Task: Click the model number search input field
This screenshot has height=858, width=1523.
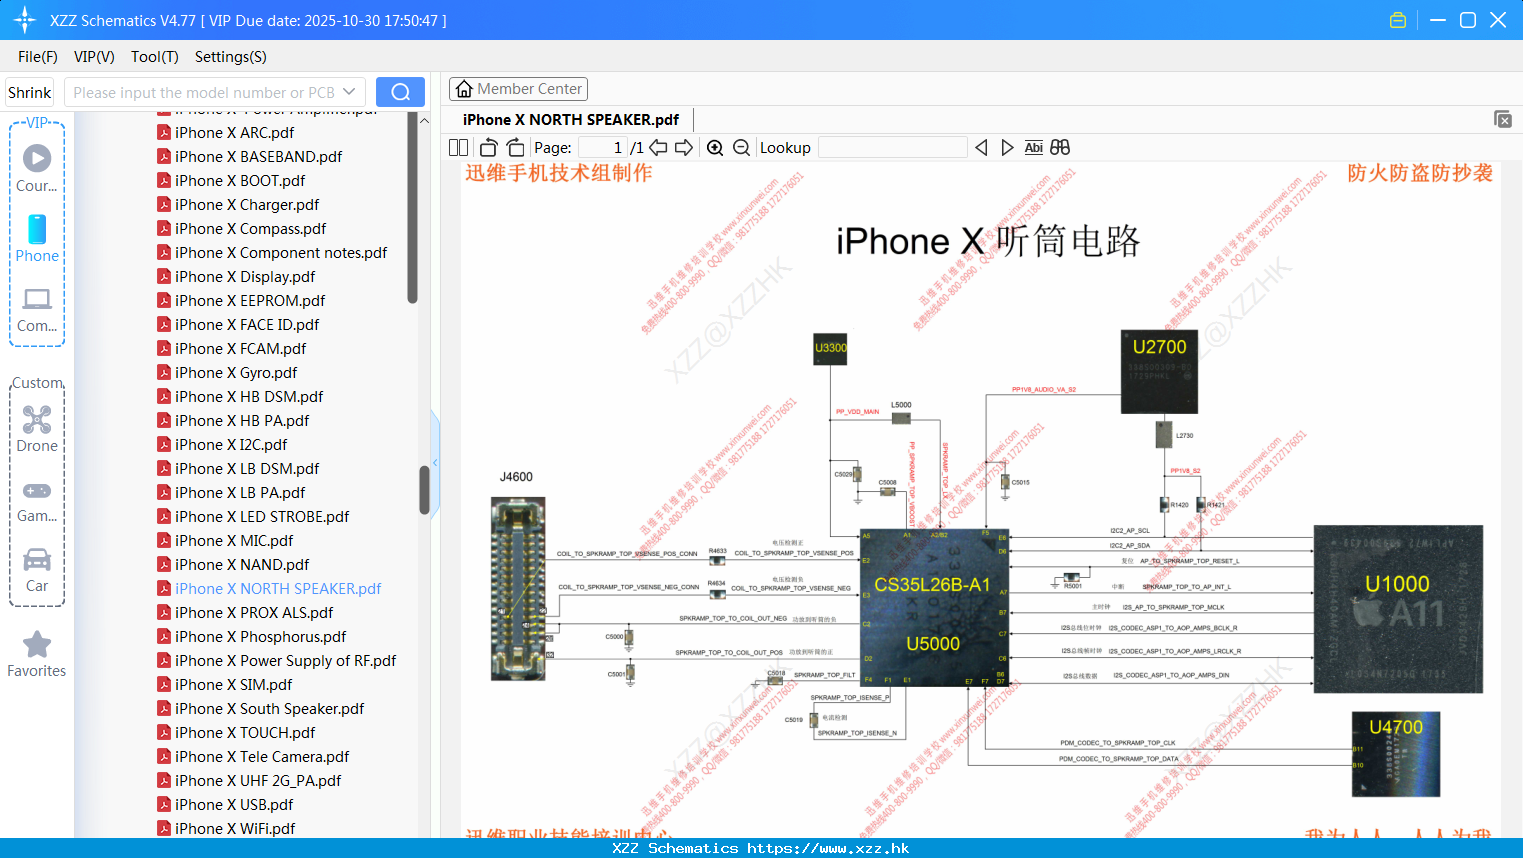Action: pos(203,92)
